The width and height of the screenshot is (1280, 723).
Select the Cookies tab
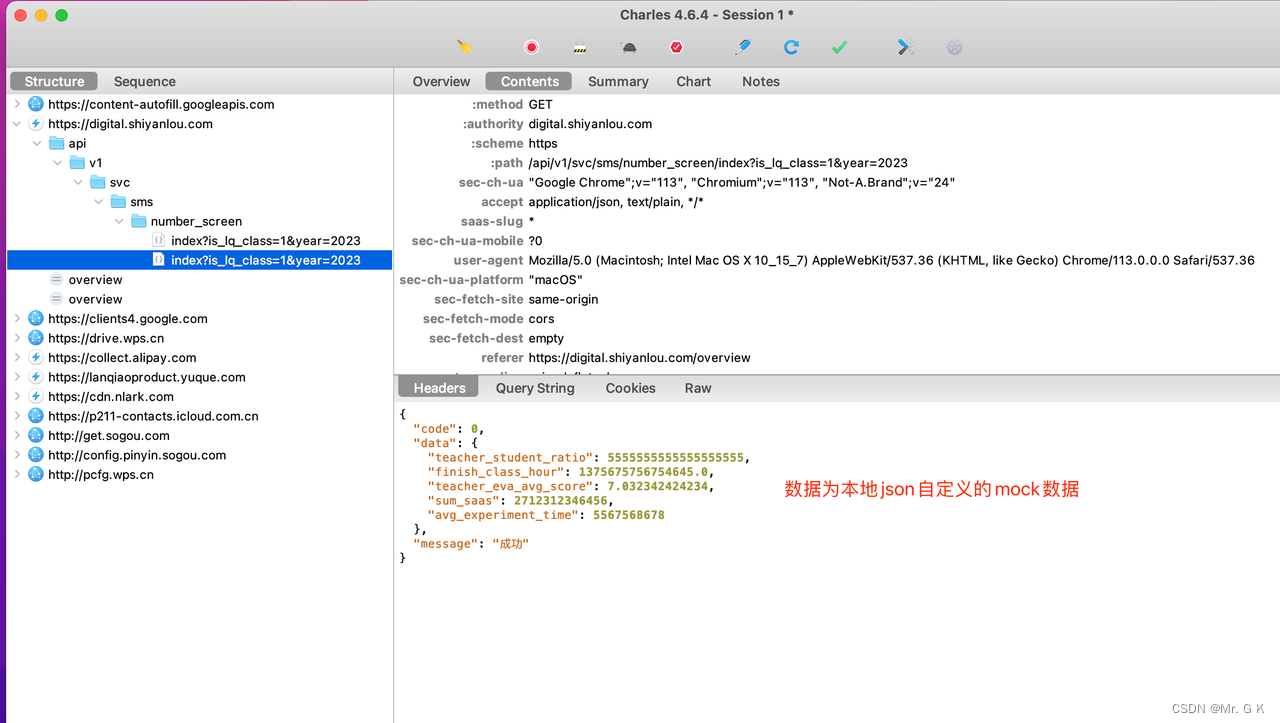[x=630, y=388]
